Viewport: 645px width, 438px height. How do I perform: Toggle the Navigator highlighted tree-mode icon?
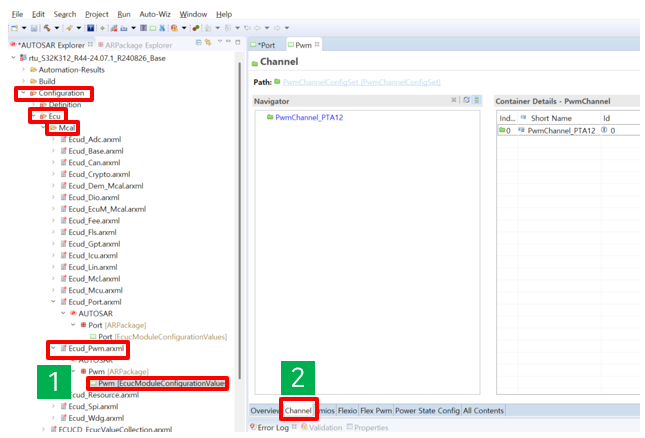click(477, 100)
